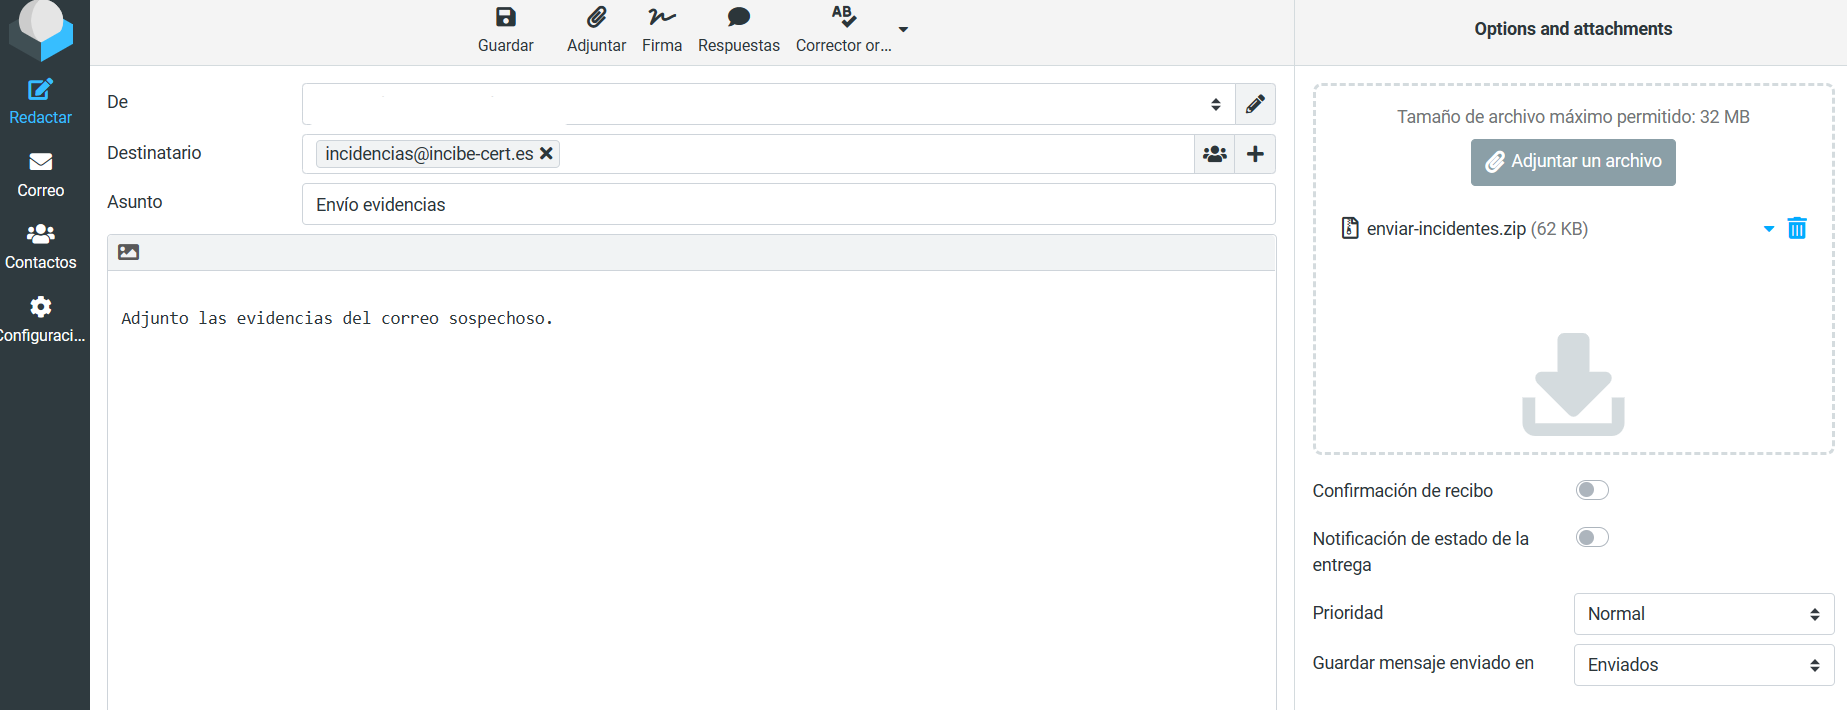Viewport: 1847px width, 710px height.
Task: Go to Correo mailbox
Action: (41, 175)
